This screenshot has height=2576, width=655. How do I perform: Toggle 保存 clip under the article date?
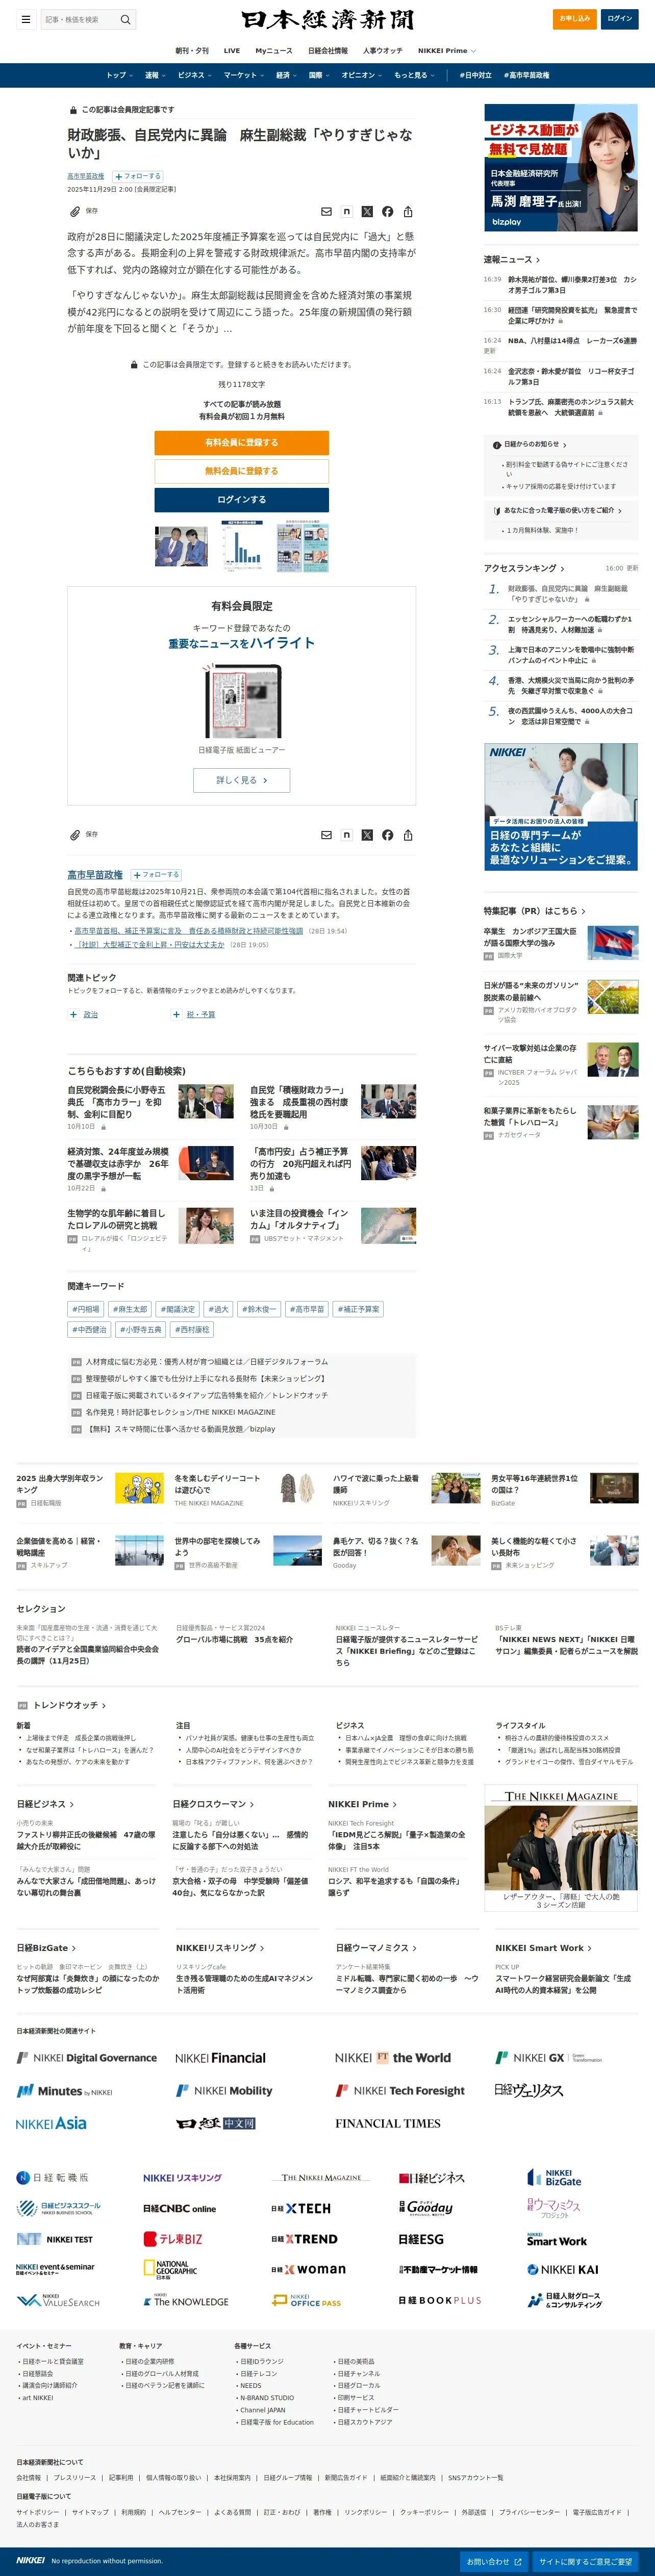84,211
